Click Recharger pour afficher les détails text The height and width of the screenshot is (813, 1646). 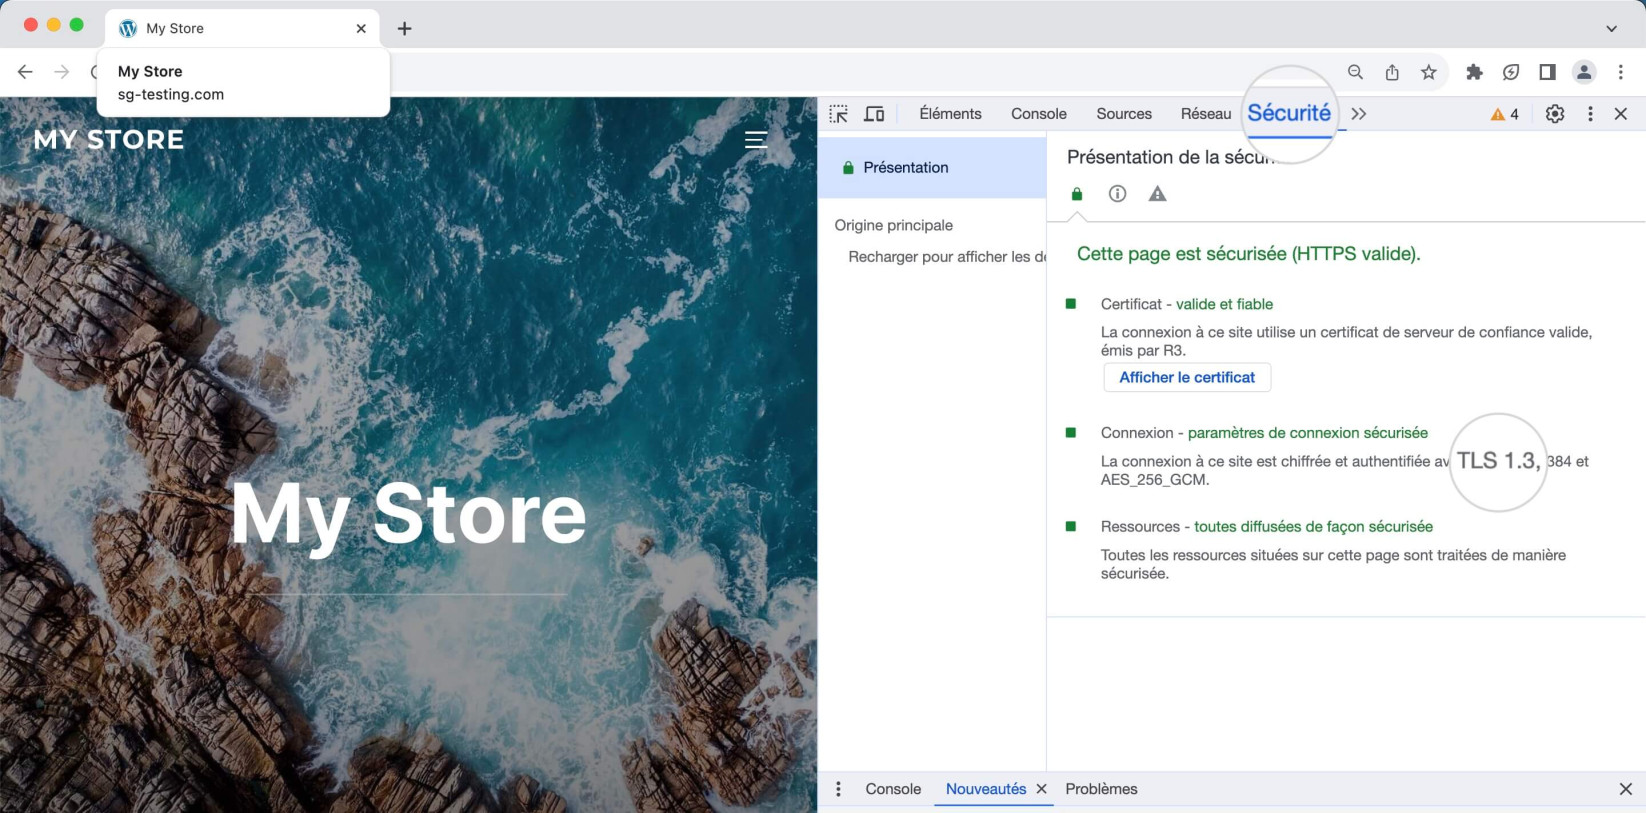pyautogui.click(x=947, y=257)
